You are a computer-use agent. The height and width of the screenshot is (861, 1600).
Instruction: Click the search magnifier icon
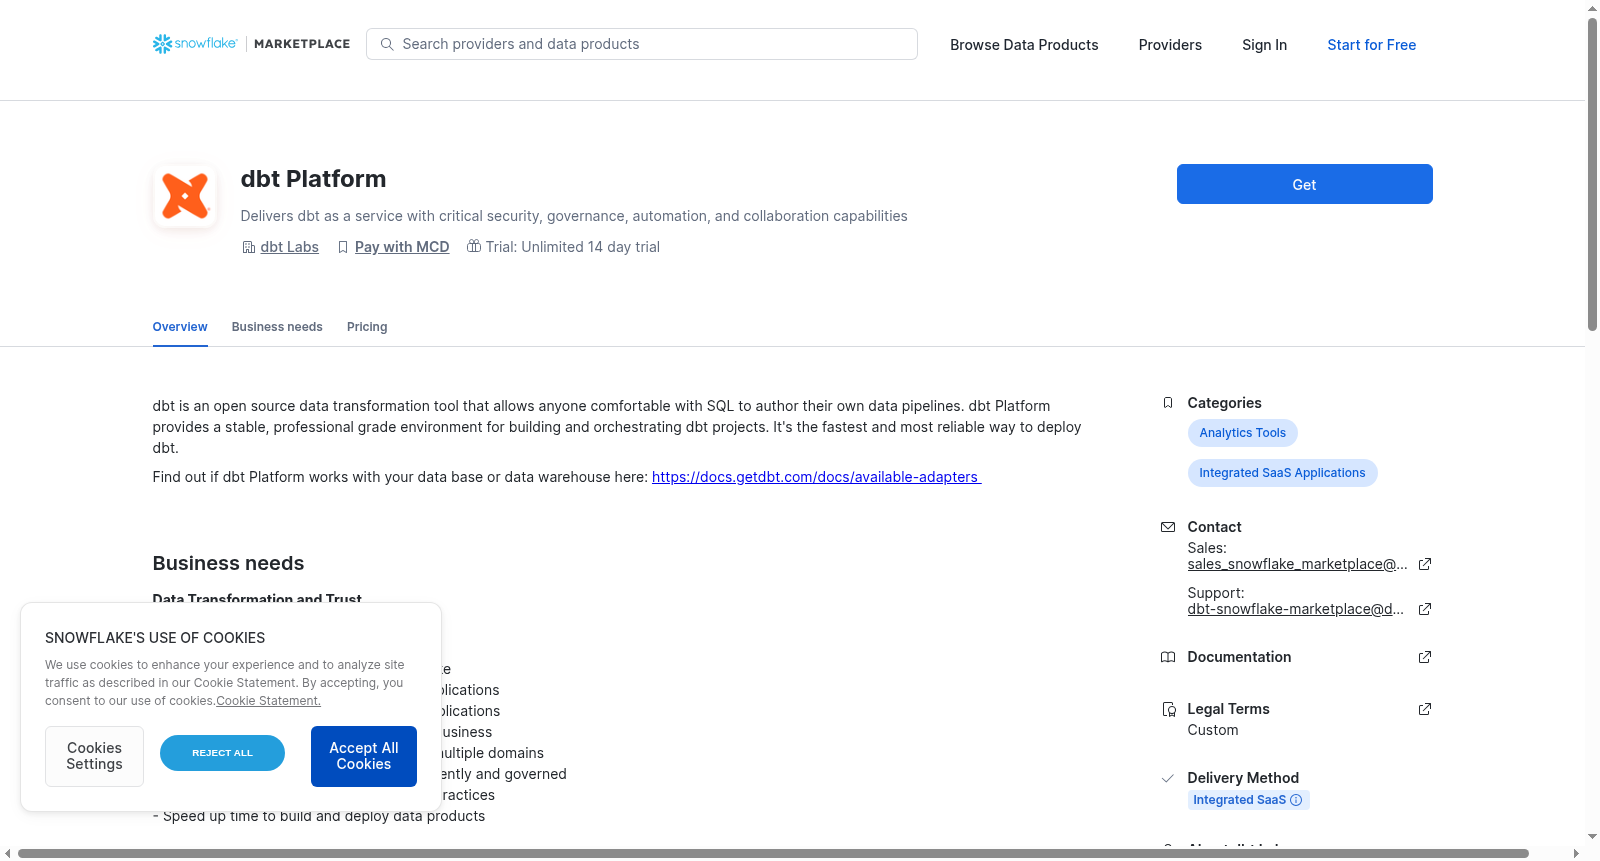[x=387, y=44]
